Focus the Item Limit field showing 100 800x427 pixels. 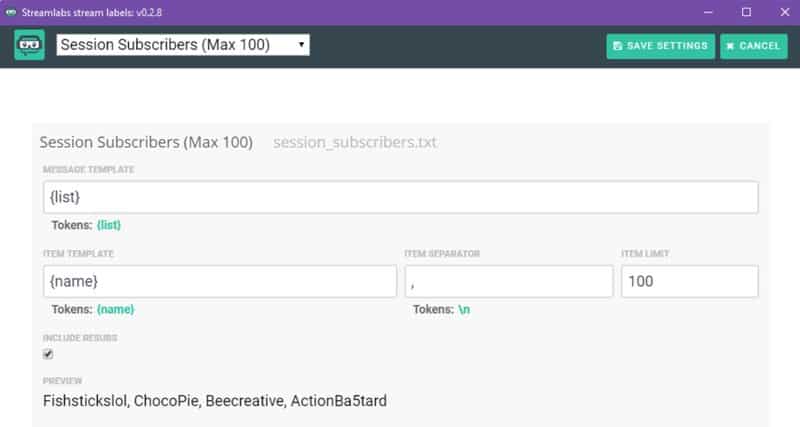click(690, 281)
